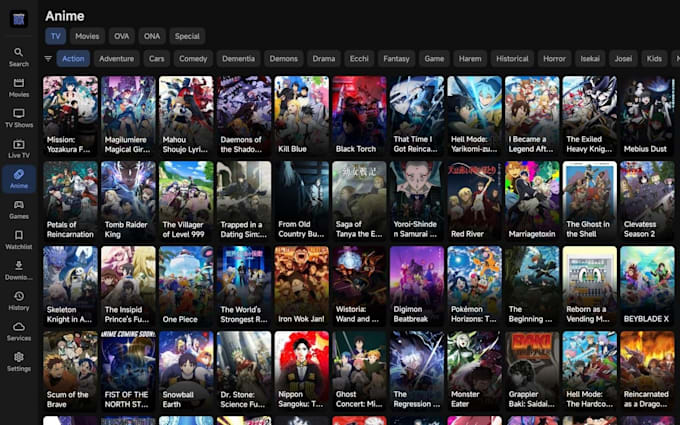The width and height of the screenshot is (680, 425).
Task: Open Petals of Reincarnation poster
Action: point(70,201)
